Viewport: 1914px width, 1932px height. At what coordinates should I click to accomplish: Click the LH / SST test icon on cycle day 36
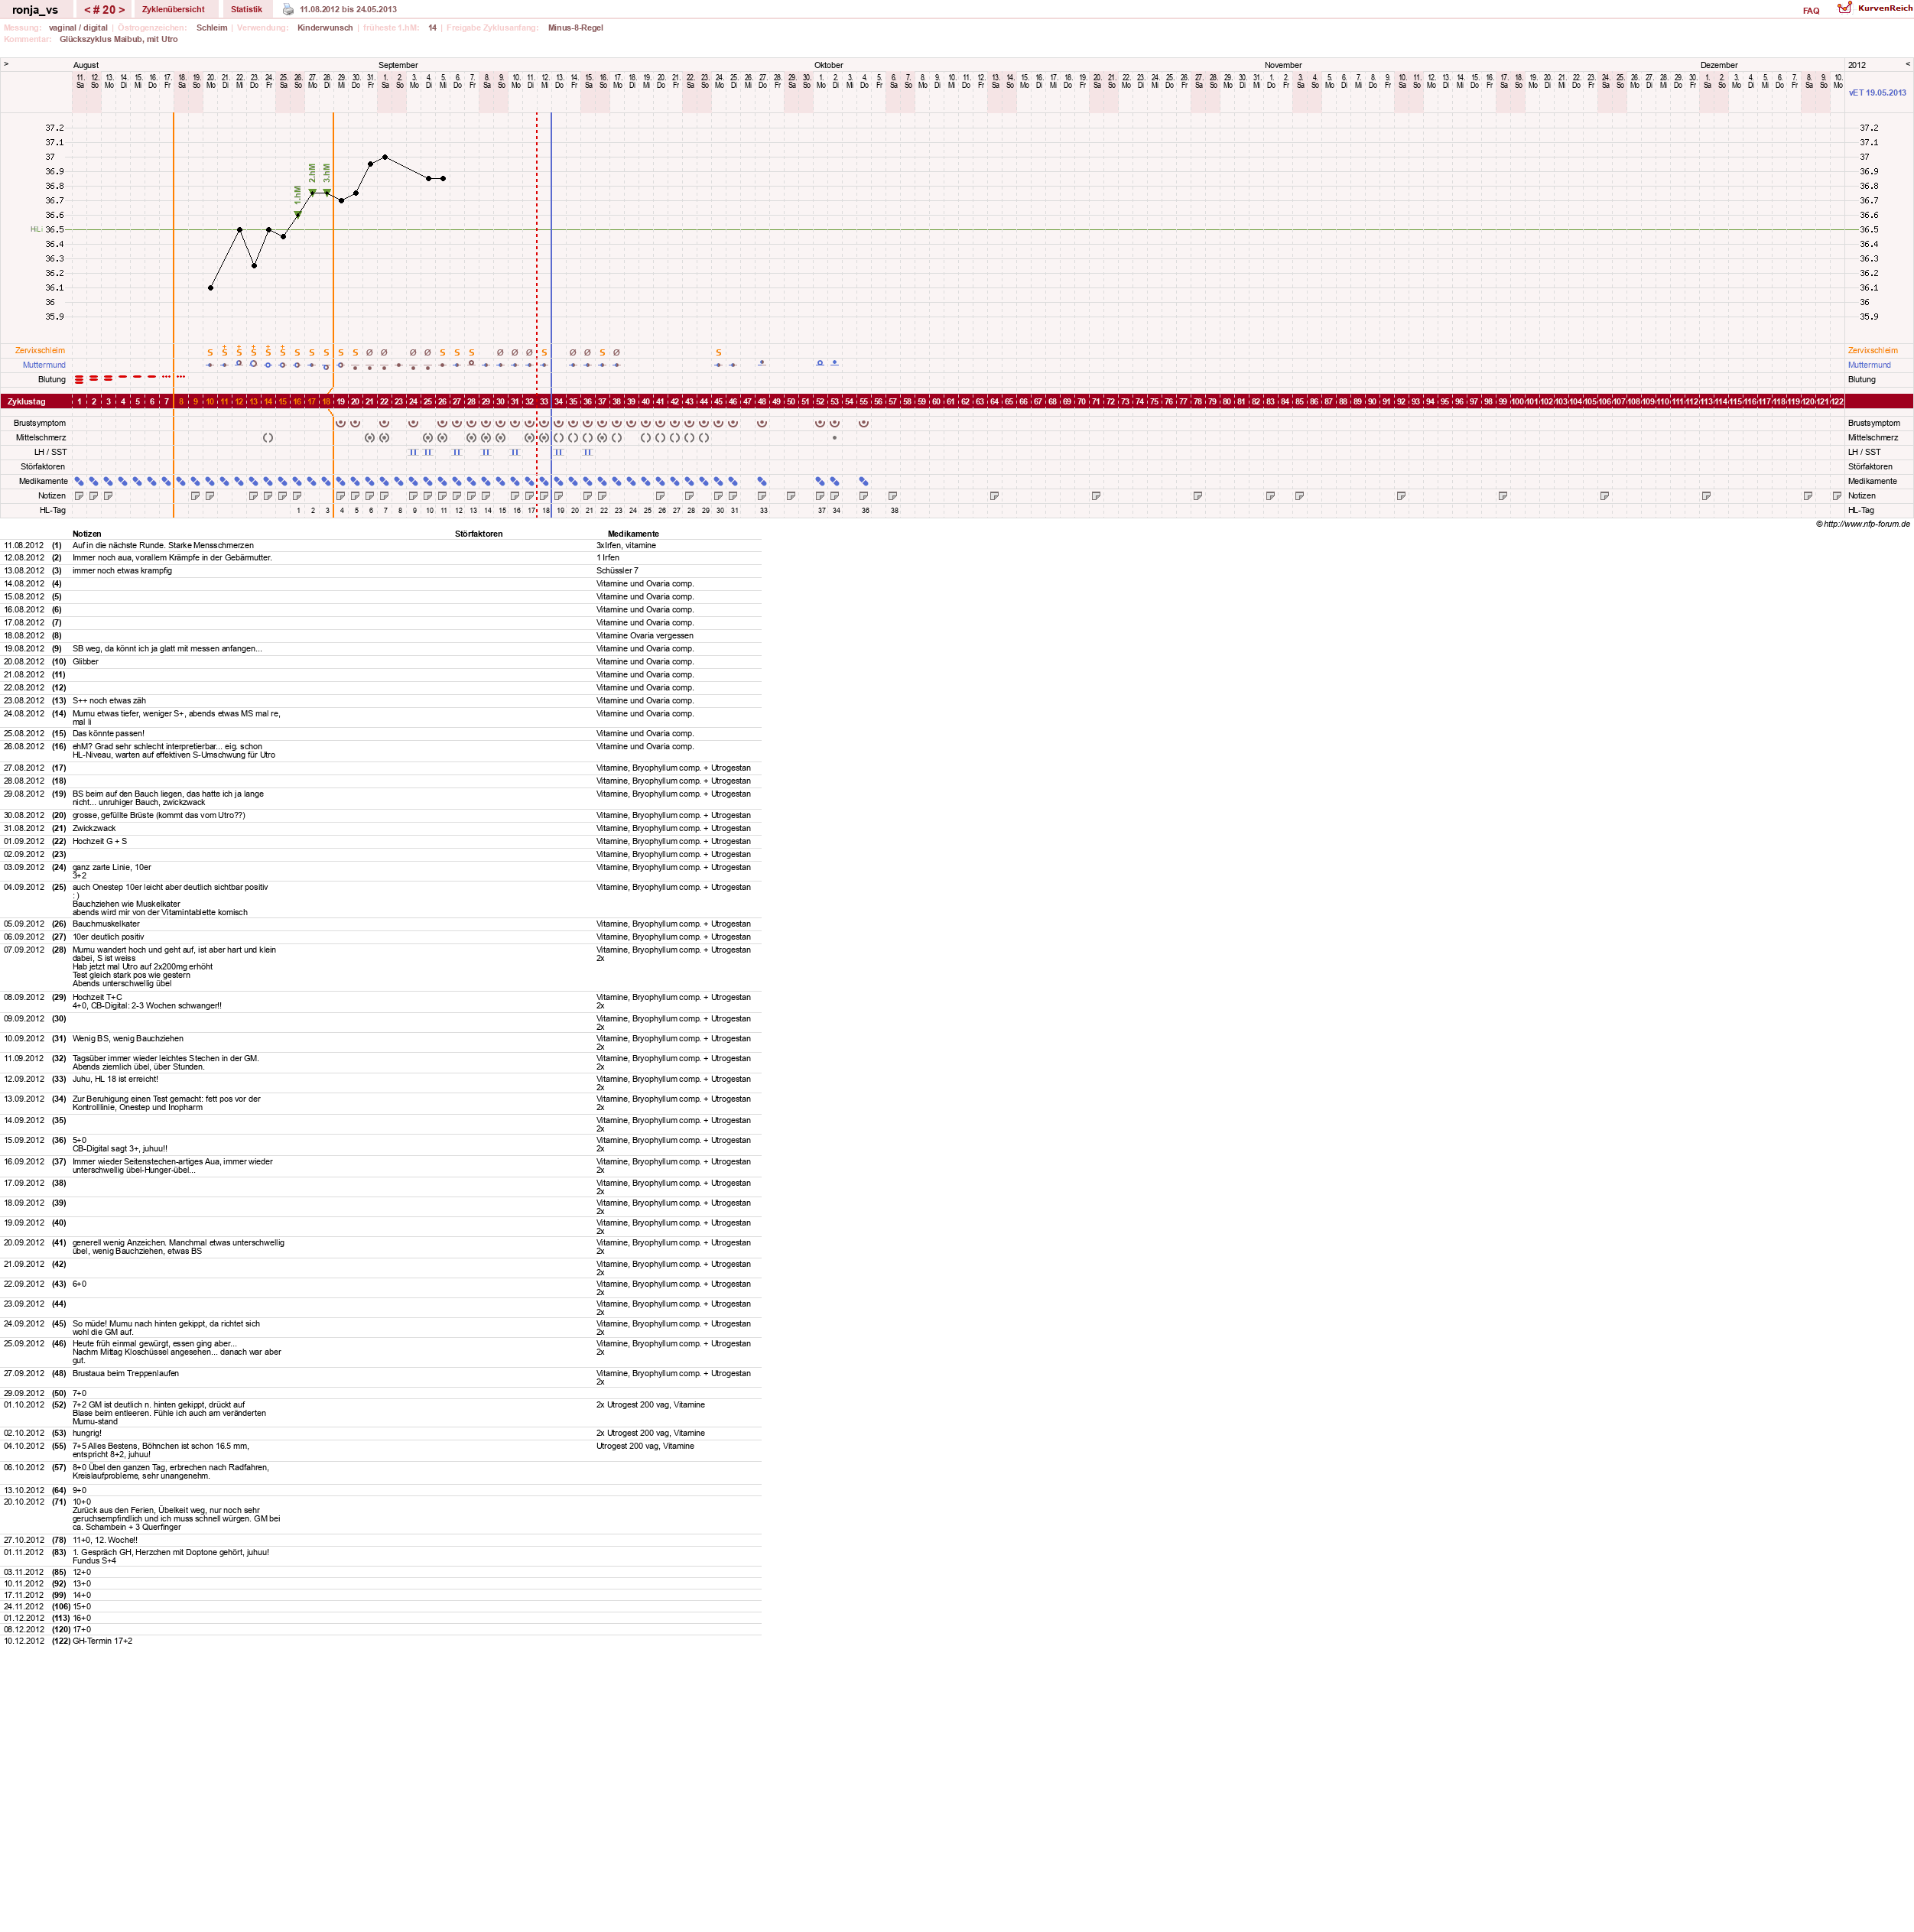coord(588,452)
